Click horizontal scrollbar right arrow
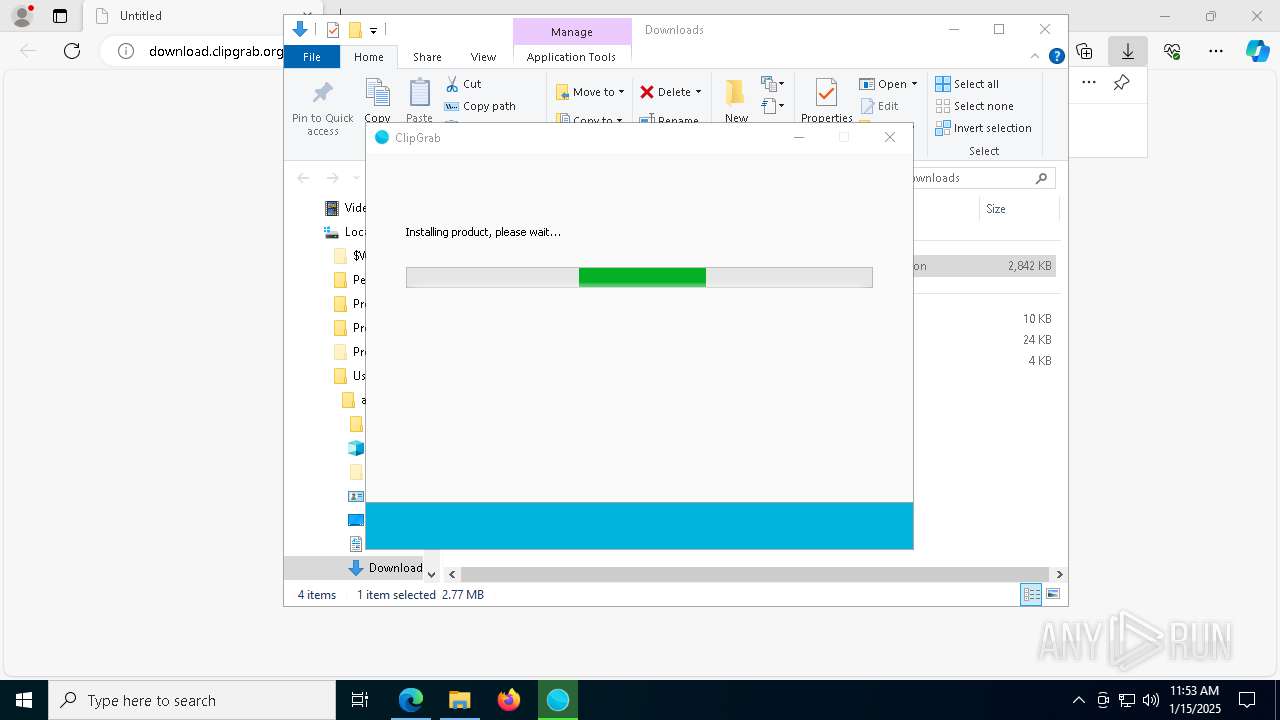Viewport: 1280px width, 720px height. (1060, 574)
